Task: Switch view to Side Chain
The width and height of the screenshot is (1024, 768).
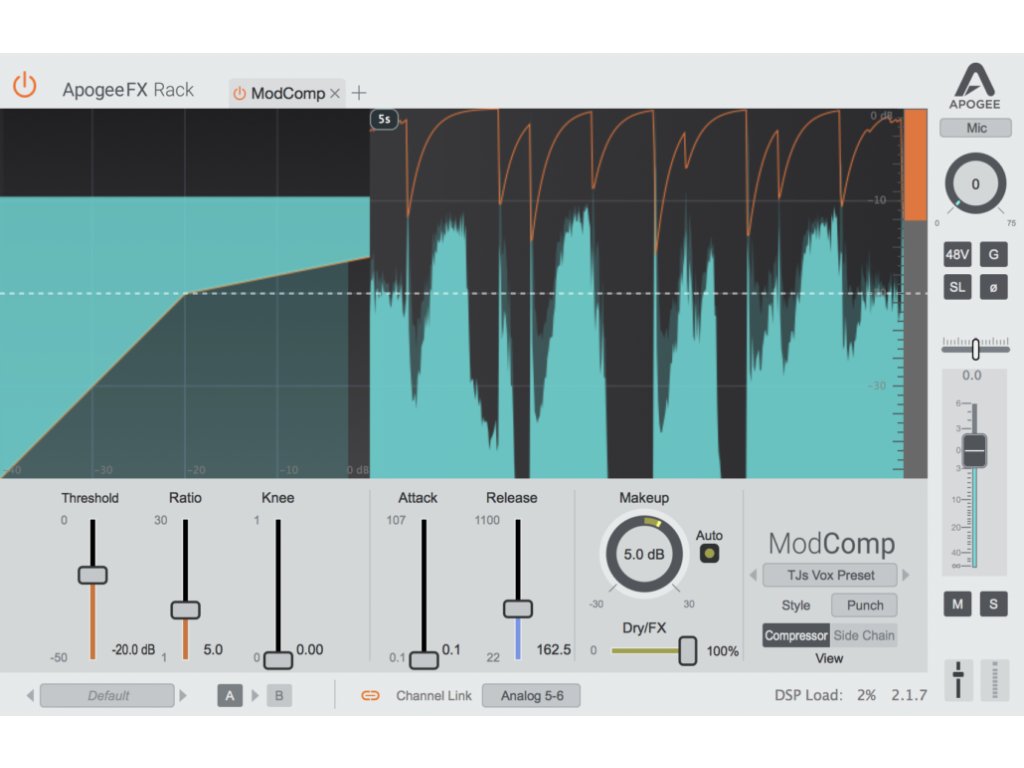Action: [864, 635]
